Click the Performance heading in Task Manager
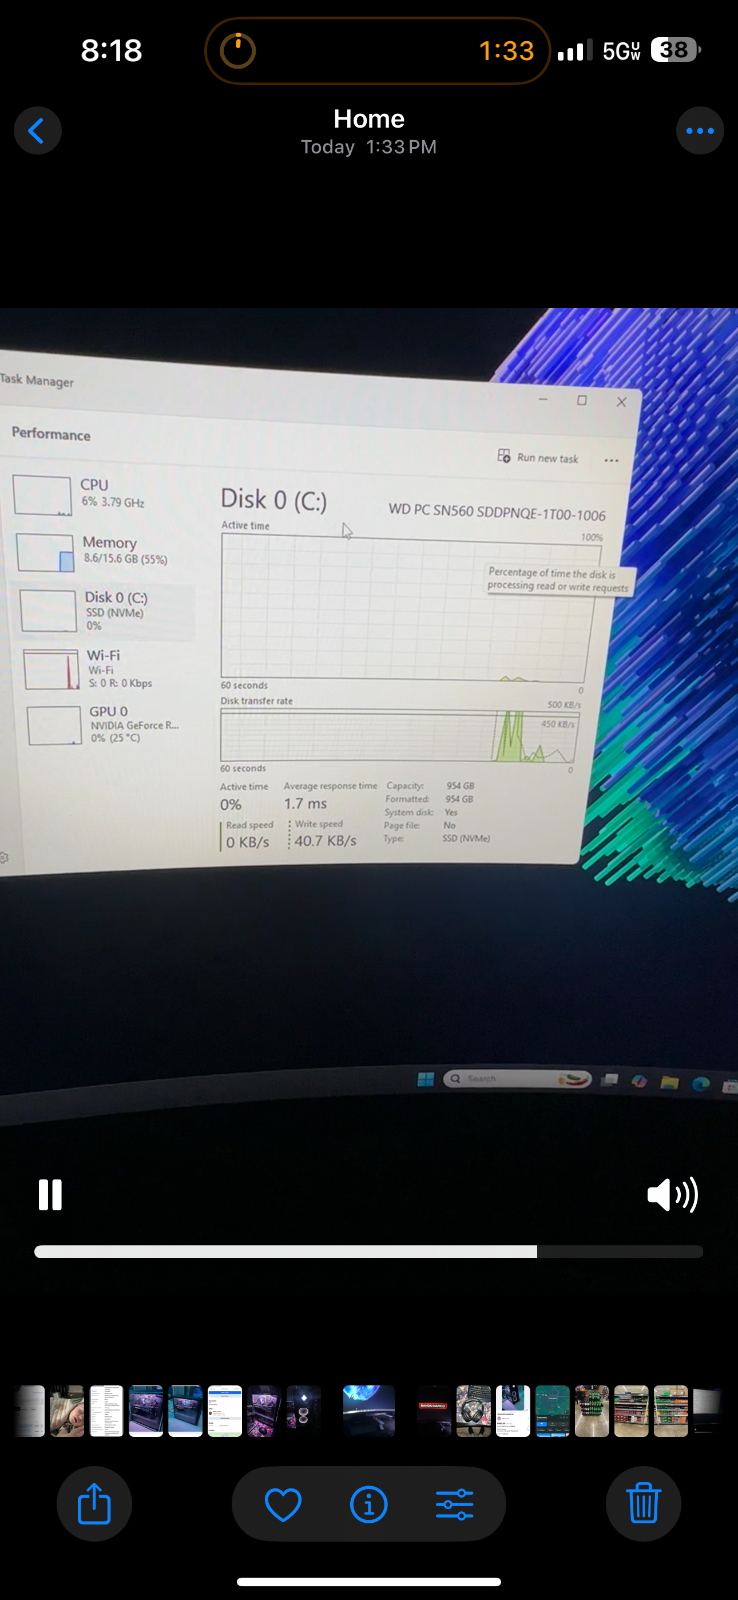The width and height of the screenshot is (738, 1600). 51,434
